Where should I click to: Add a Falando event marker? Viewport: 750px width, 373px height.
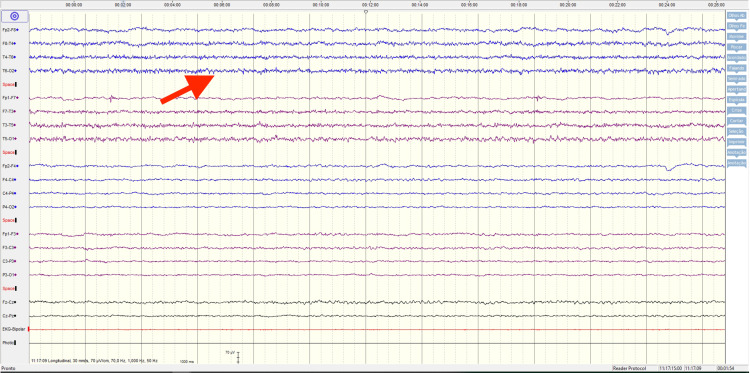pos(736,68)
